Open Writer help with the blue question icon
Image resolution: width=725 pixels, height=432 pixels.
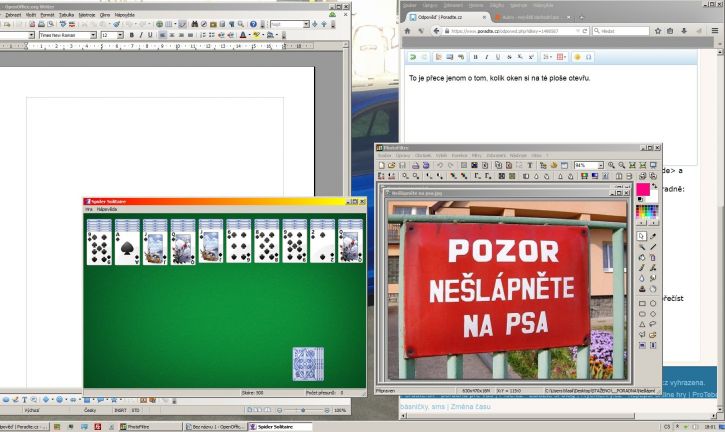coord(253,24)
